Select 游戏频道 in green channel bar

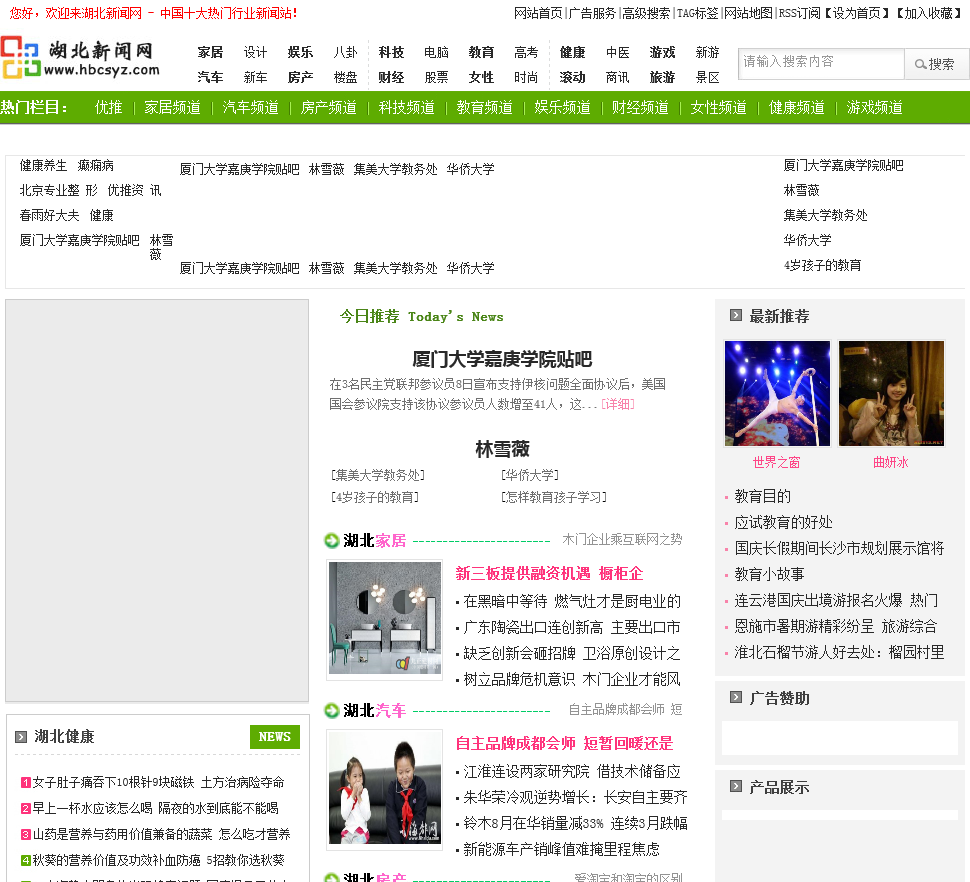coord(874,107)
